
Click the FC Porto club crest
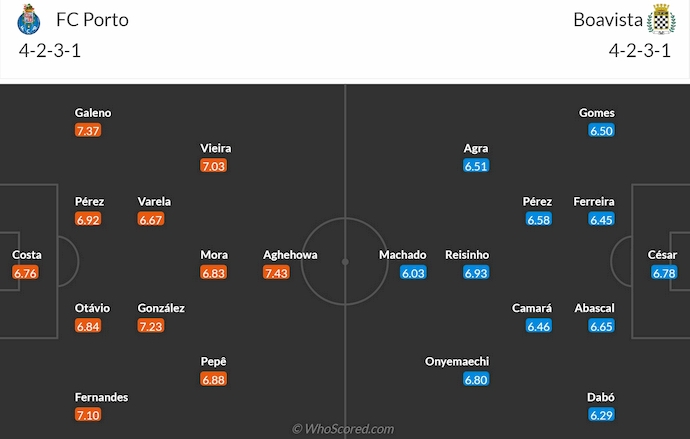(x=27, y=20)
